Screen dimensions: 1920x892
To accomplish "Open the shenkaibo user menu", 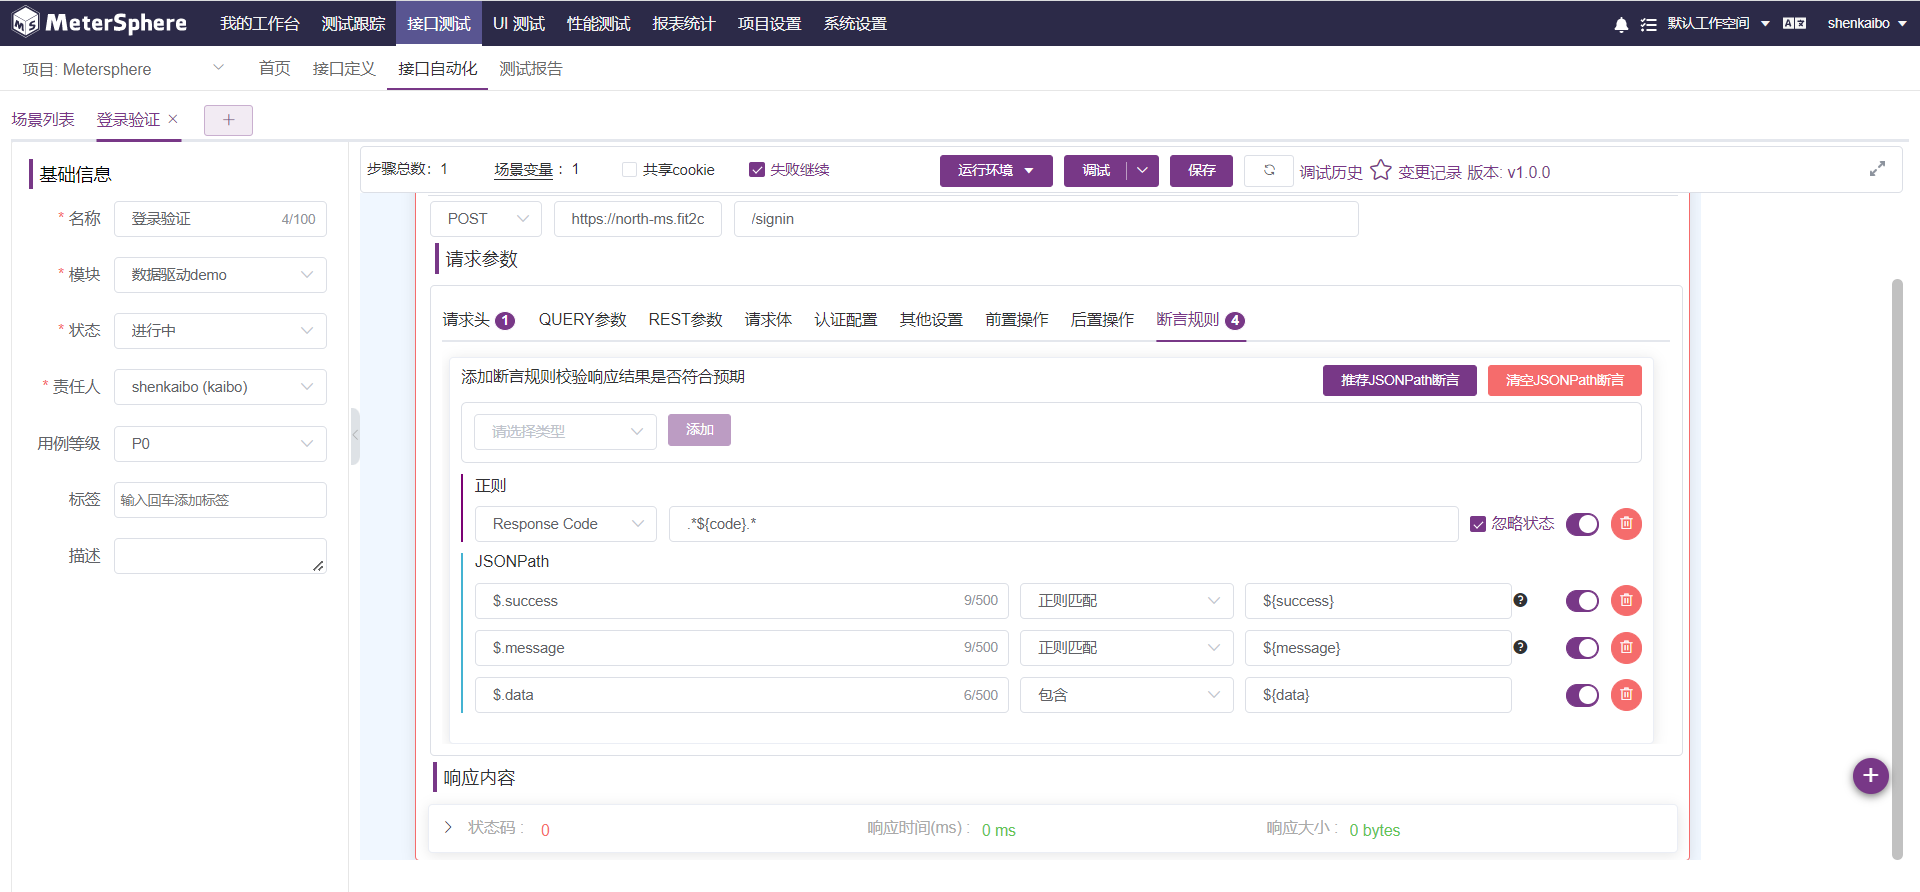I will [x=1866, y=23].
